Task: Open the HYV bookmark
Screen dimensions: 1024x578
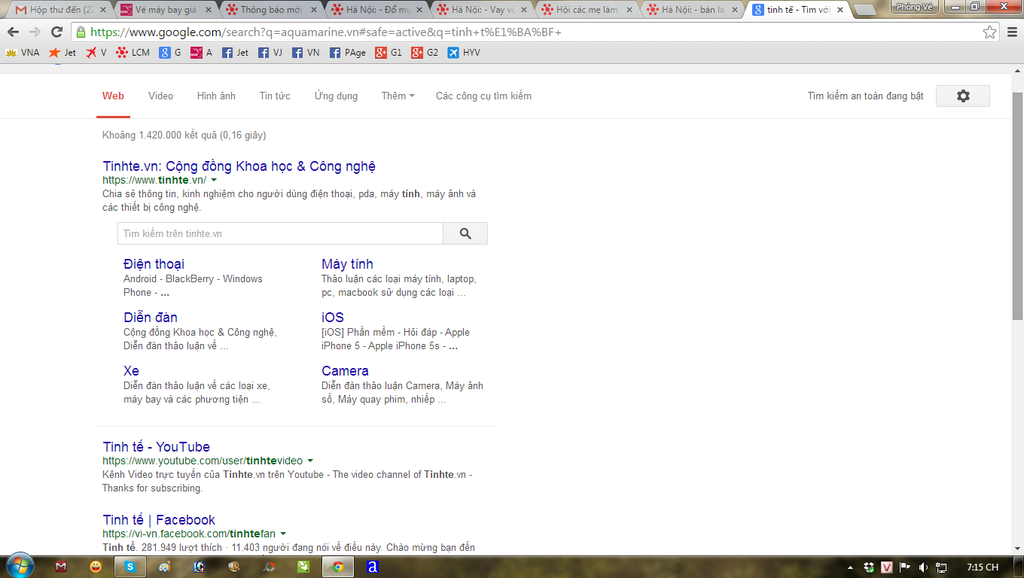Action: [x=463, y=52]
